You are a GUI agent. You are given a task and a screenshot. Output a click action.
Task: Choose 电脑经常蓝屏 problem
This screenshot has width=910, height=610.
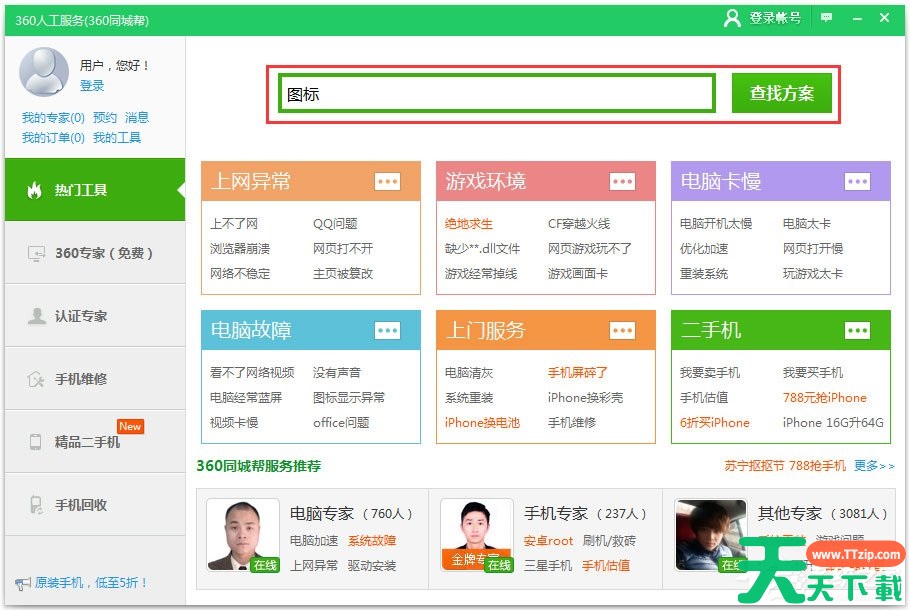tap(246, 398)
